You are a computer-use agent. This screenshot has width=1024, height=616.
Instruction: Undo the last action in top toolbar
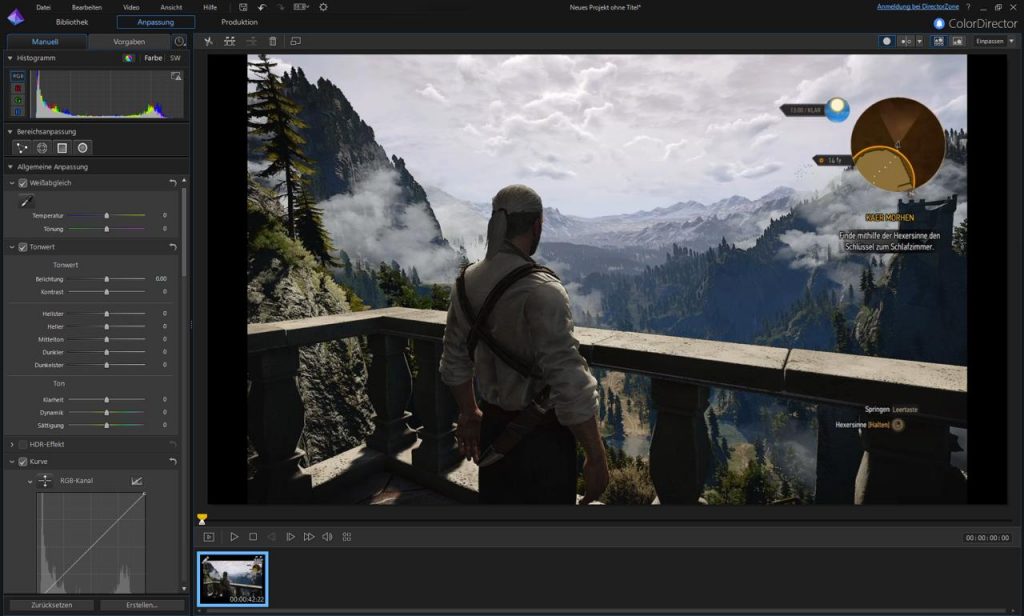coord(262,7)
